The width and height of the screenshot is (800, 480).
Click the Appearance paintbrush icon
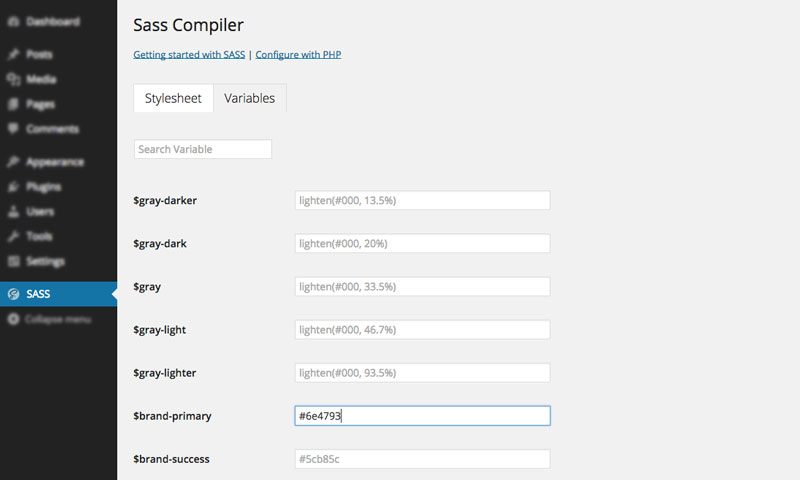pyautogui.click(x=14, y=162)
